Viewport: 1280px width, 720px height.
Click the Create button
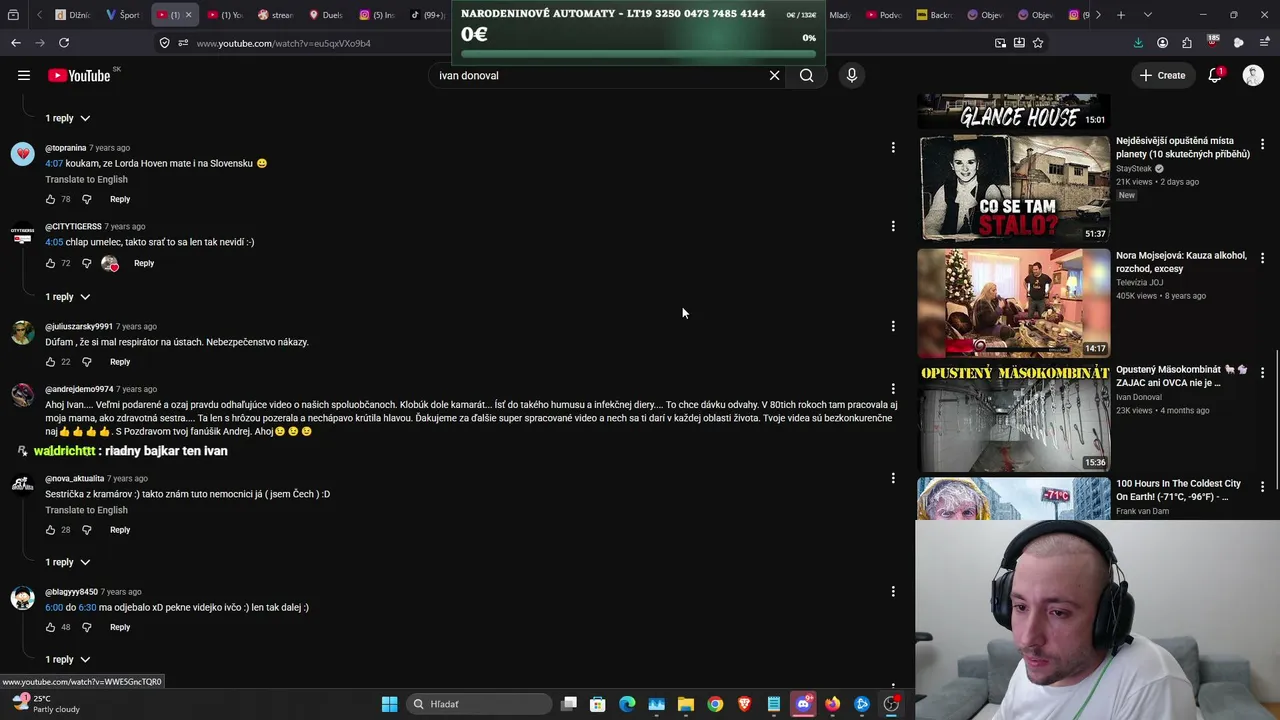[x=1163, y=75]
